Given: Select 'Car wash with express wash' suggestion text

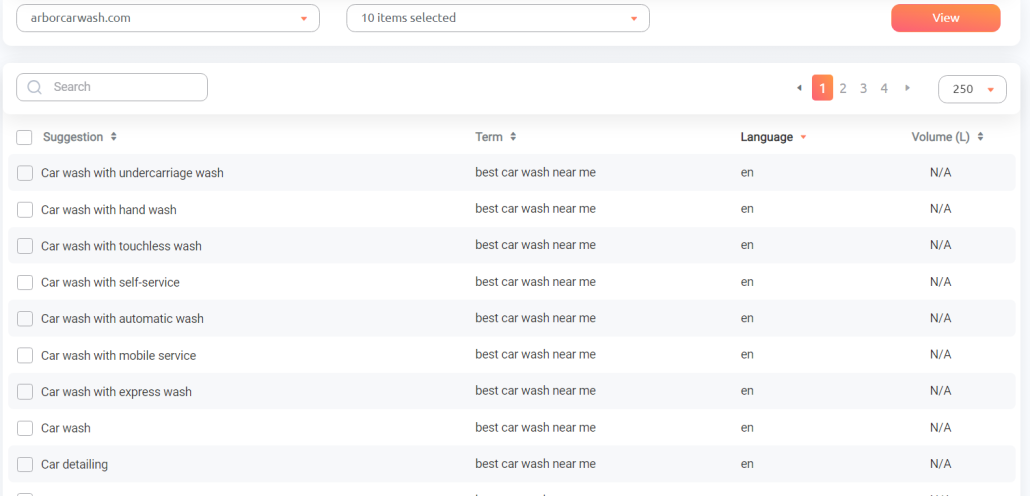Looking at the screenshot, I should pos(116,392).
